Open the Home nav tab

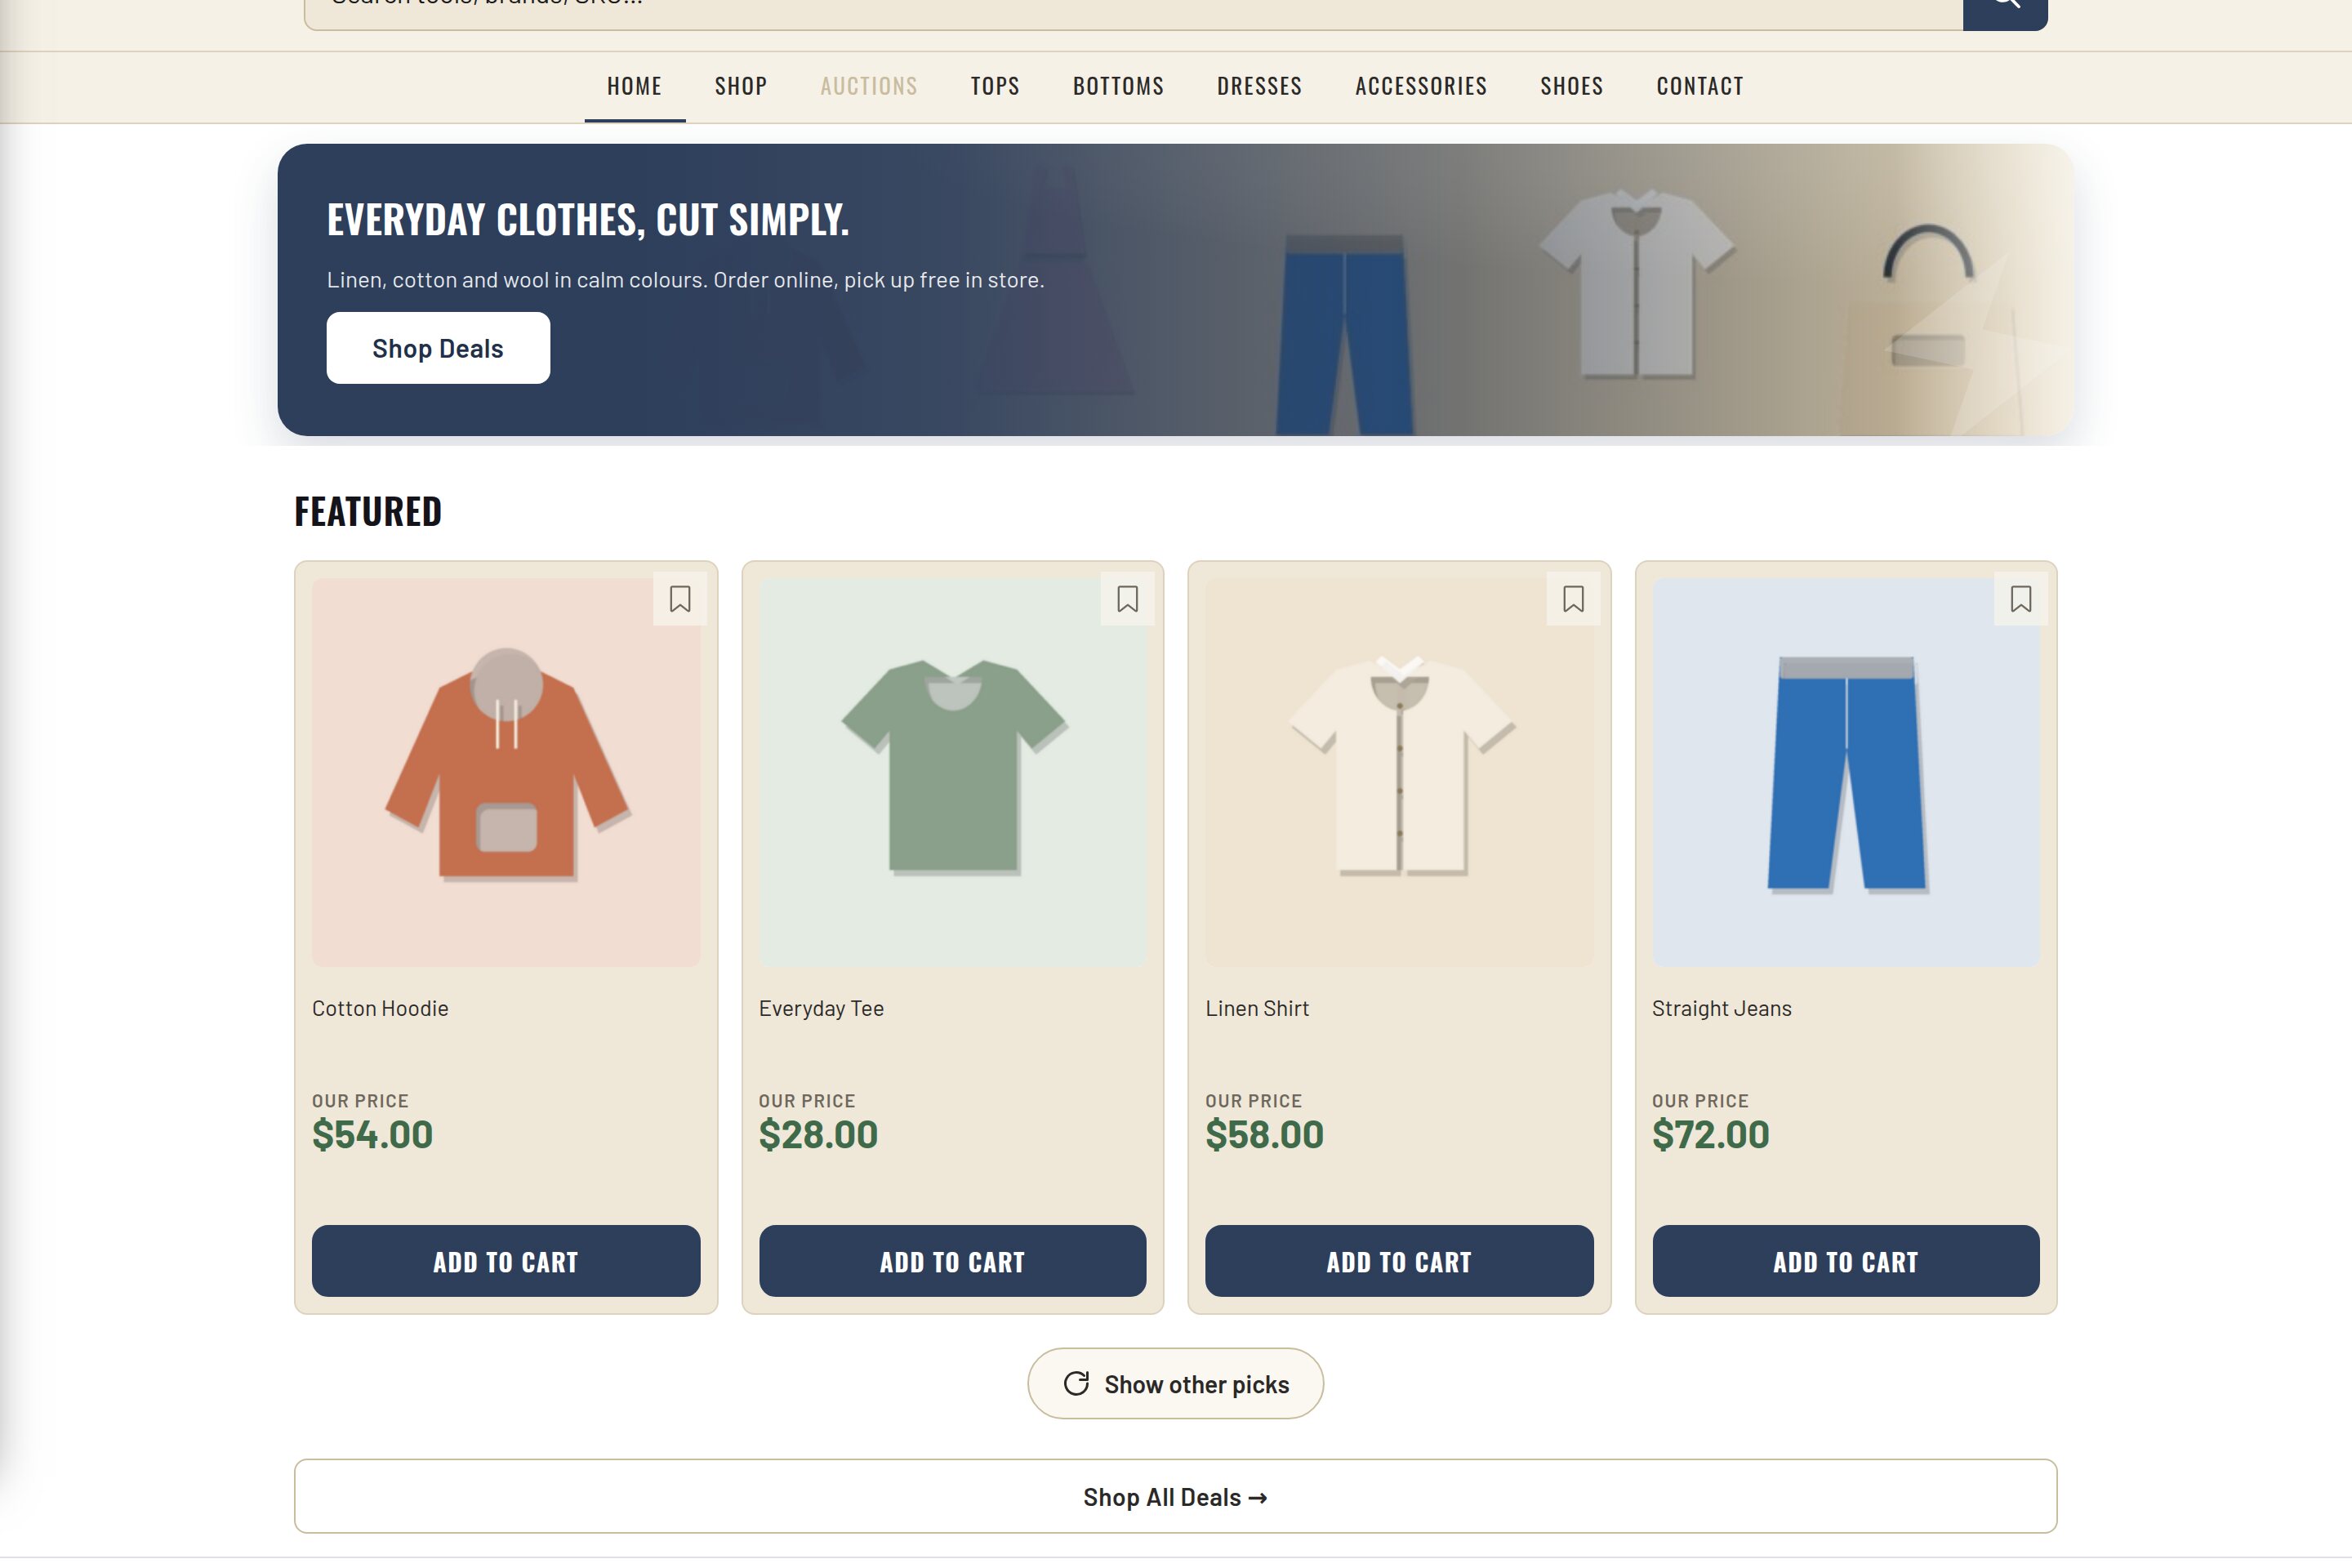635,87
